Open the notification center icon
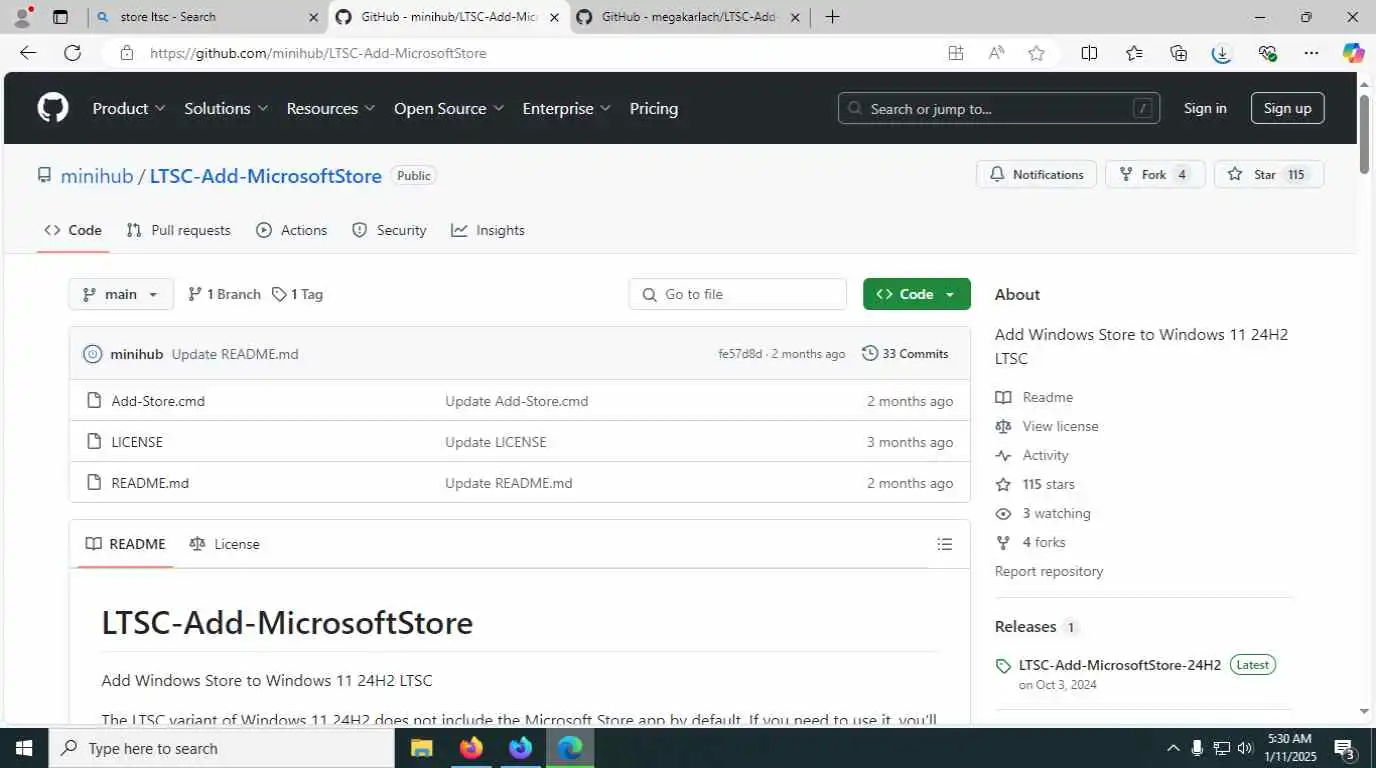The width and height of the screenshot is (1376, 768). (x=1344, y=748)
